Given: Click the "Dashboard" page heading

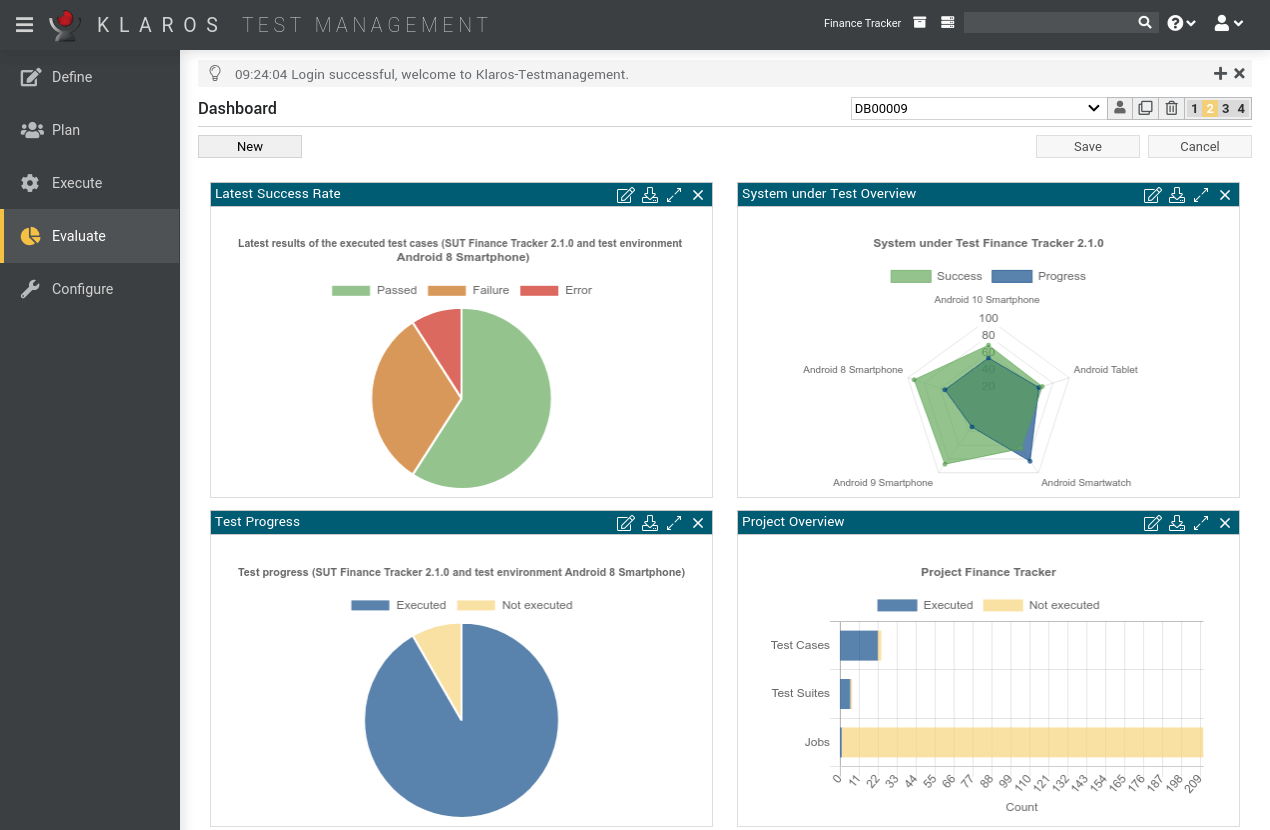Looking at the screenshot, I should (237, 108).
